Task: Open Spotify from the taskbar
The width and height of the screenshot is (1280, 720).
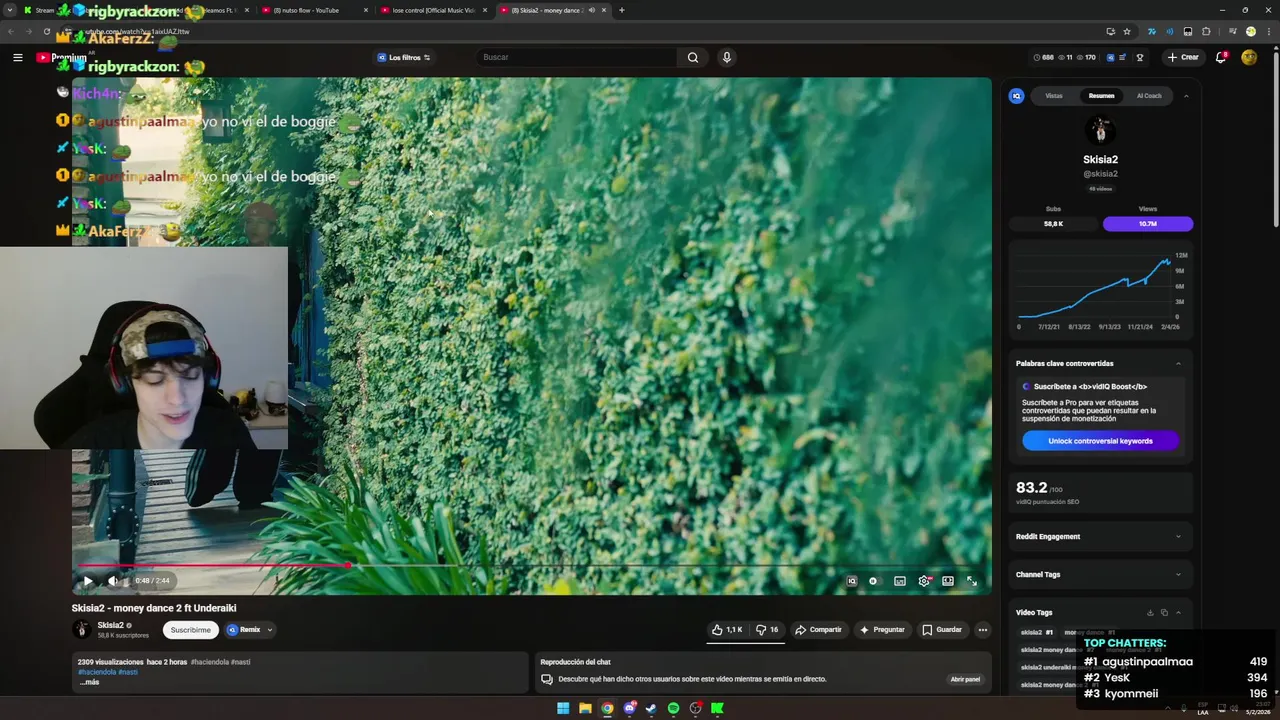Action: point(673,709)
